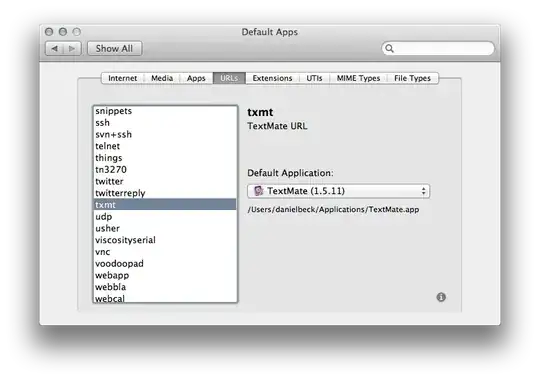Select twitterreply in the URL list
The height and width of the screenshot is (380, 540).
tap(165, 193)
